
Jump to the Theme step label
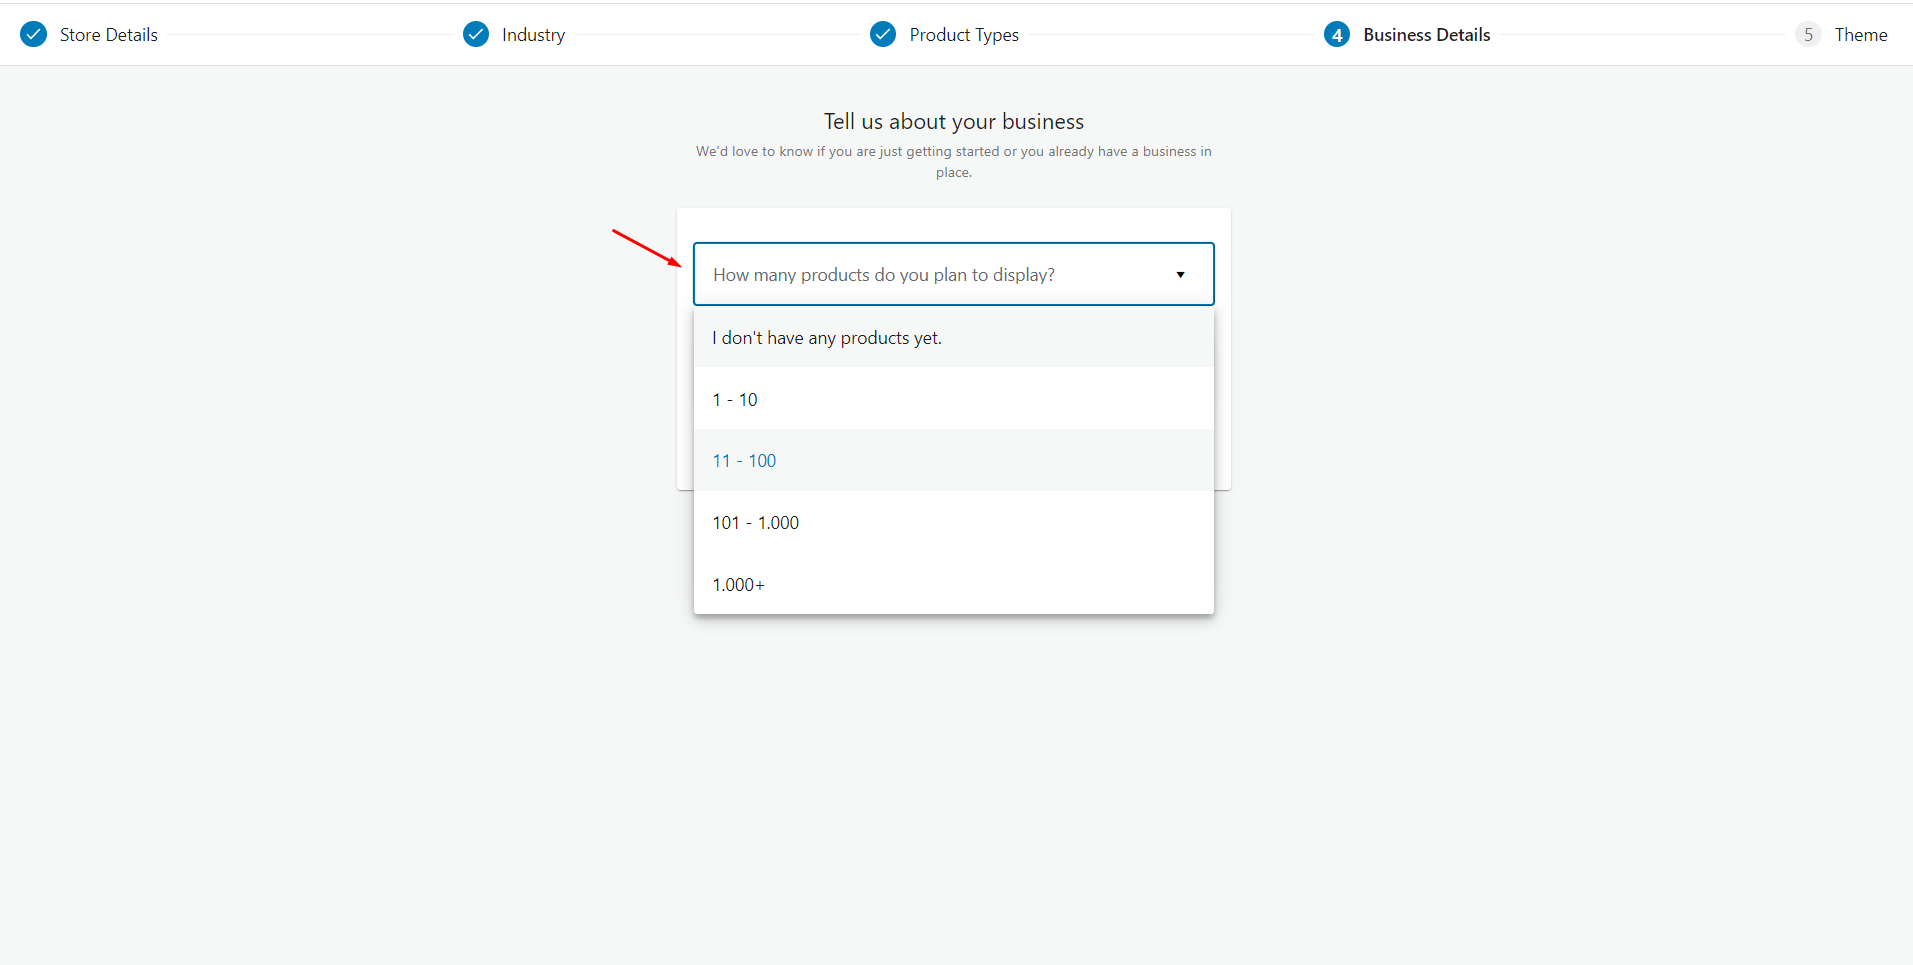click(x=1861, y=35)
